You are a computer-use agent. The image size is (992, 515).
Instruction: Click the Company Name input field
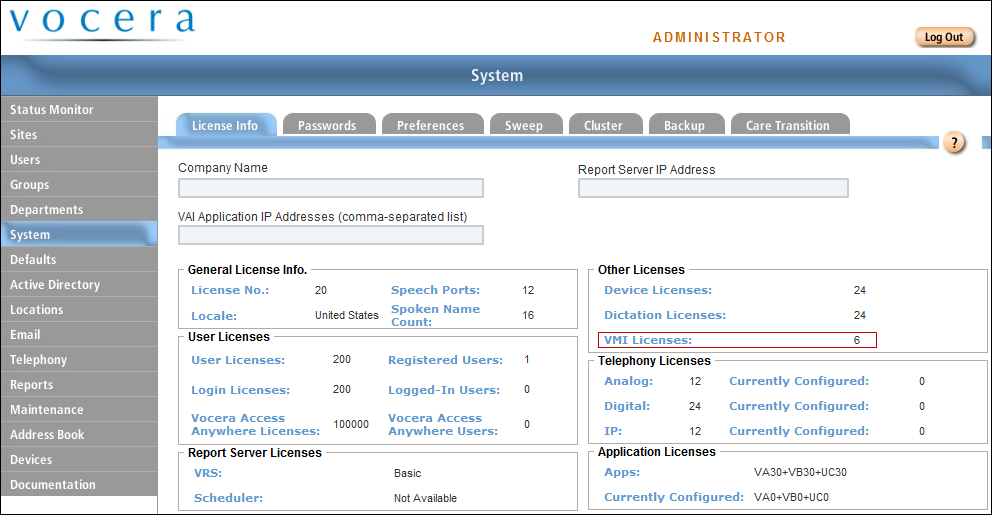[x=330, y=188]
